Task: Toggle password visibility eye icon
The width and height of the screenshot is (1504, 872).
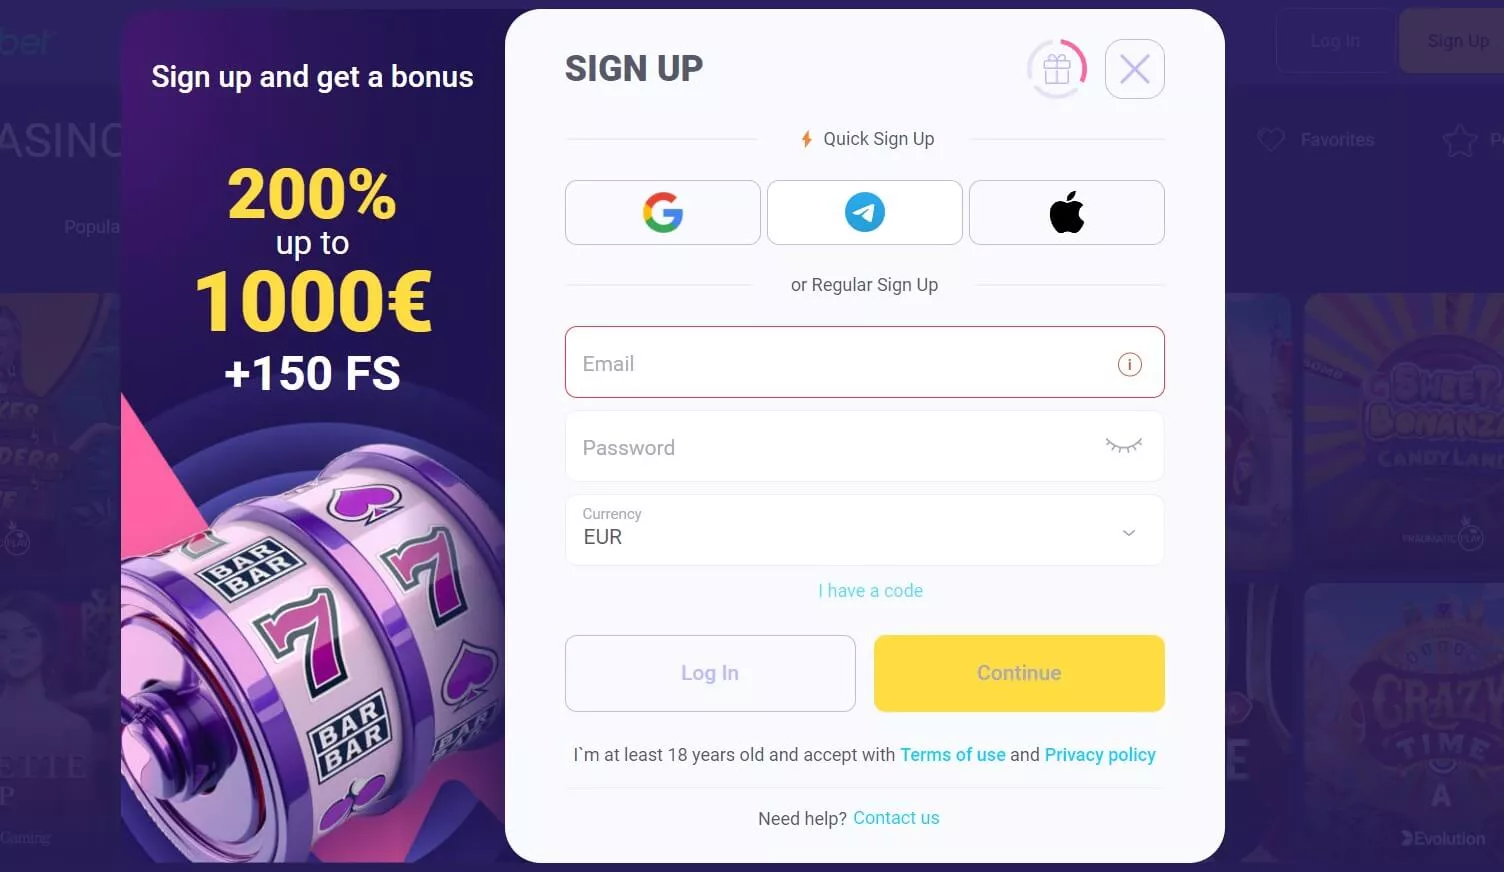Action: (1124, 446)
